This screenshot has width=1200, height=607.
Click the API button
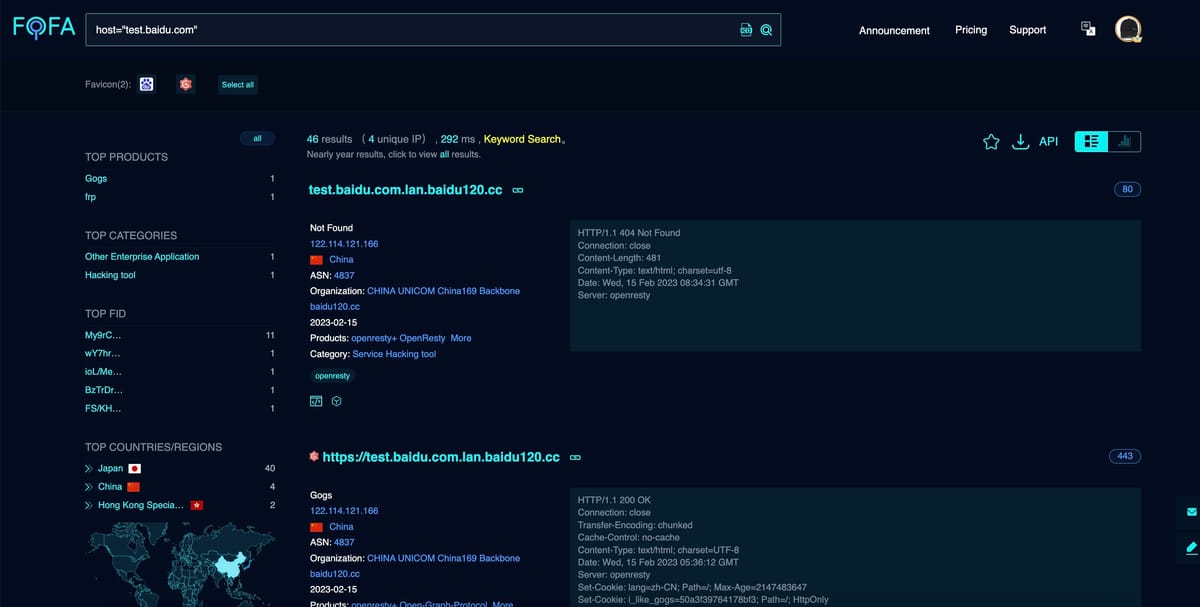pyautogui.click(x=1048, y=141)
